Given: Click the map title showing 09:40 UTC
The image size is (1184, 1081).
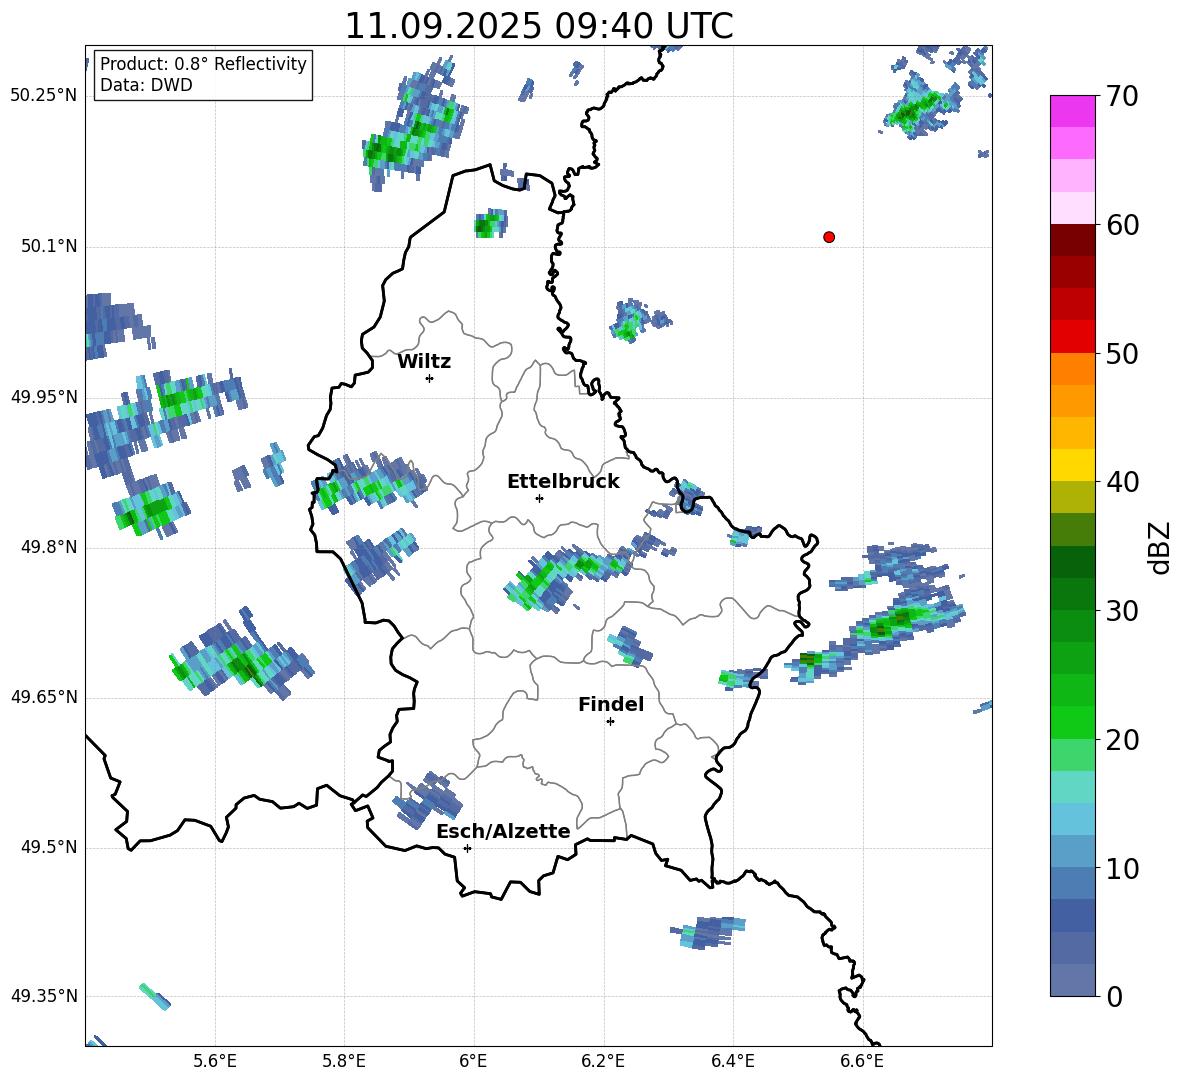Looking at the screenshot, I should [538, 26].
